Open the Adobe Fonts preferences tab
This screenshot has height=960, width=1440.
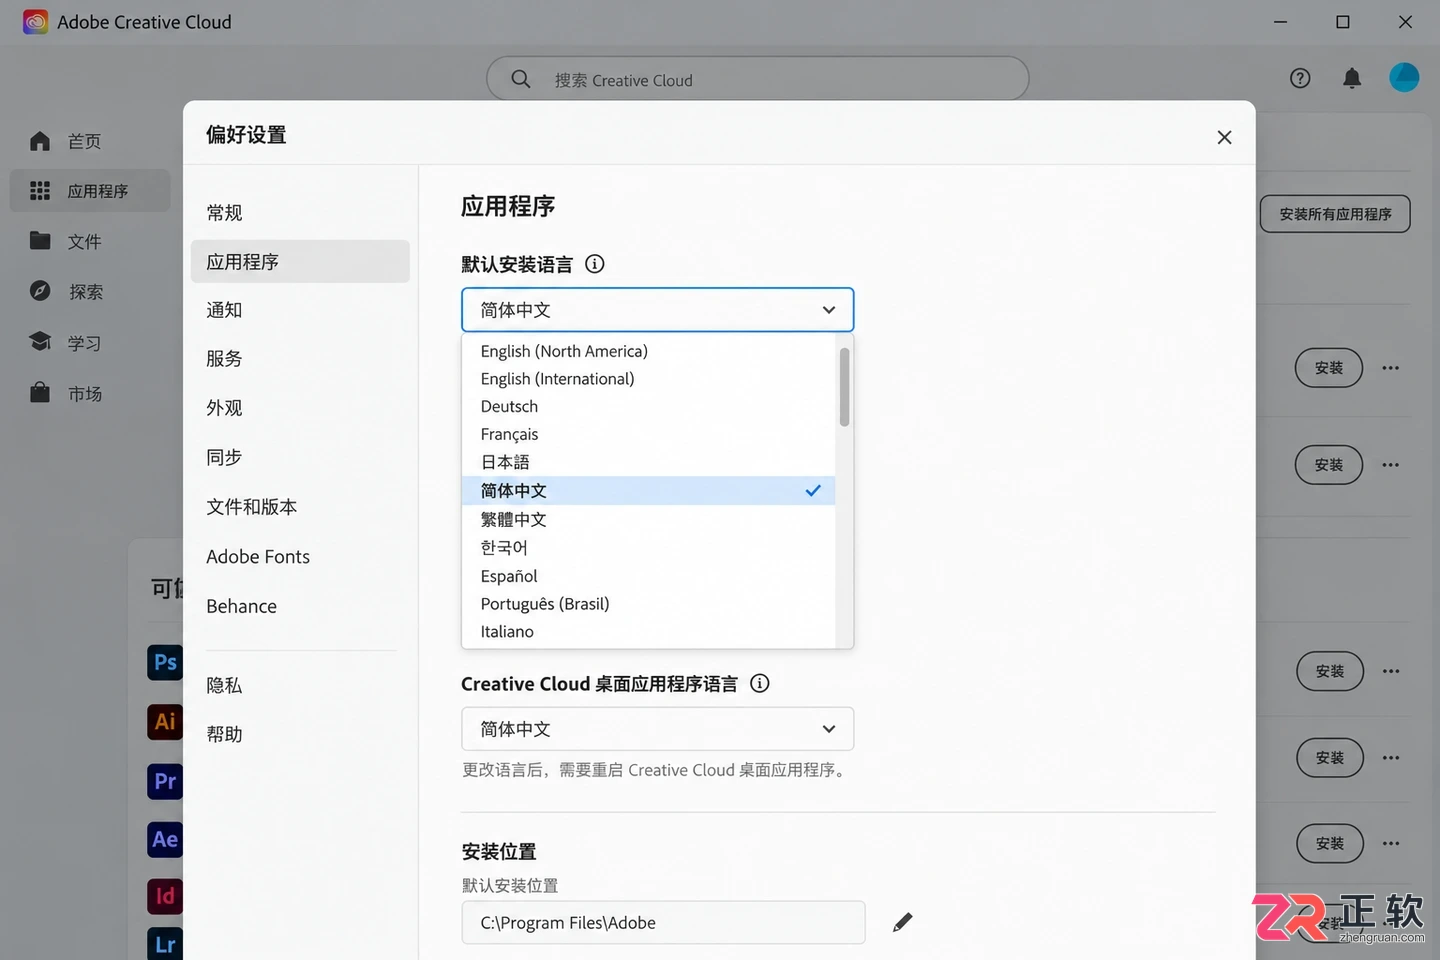point(300,556)
